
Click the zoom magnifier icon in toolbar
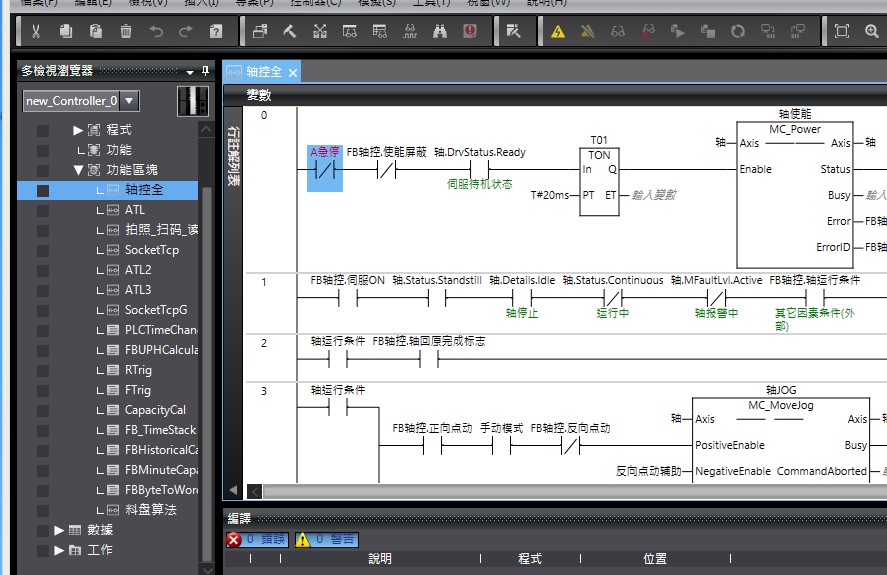[871, 31]
